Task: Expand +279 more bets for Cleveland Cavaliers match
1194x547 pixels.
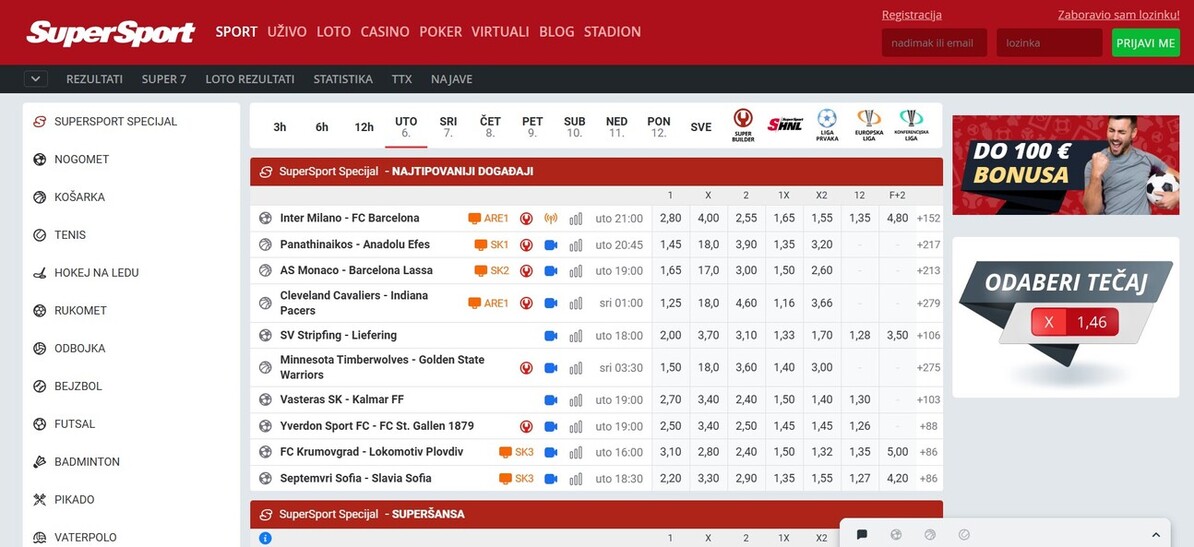Action: 929,303
